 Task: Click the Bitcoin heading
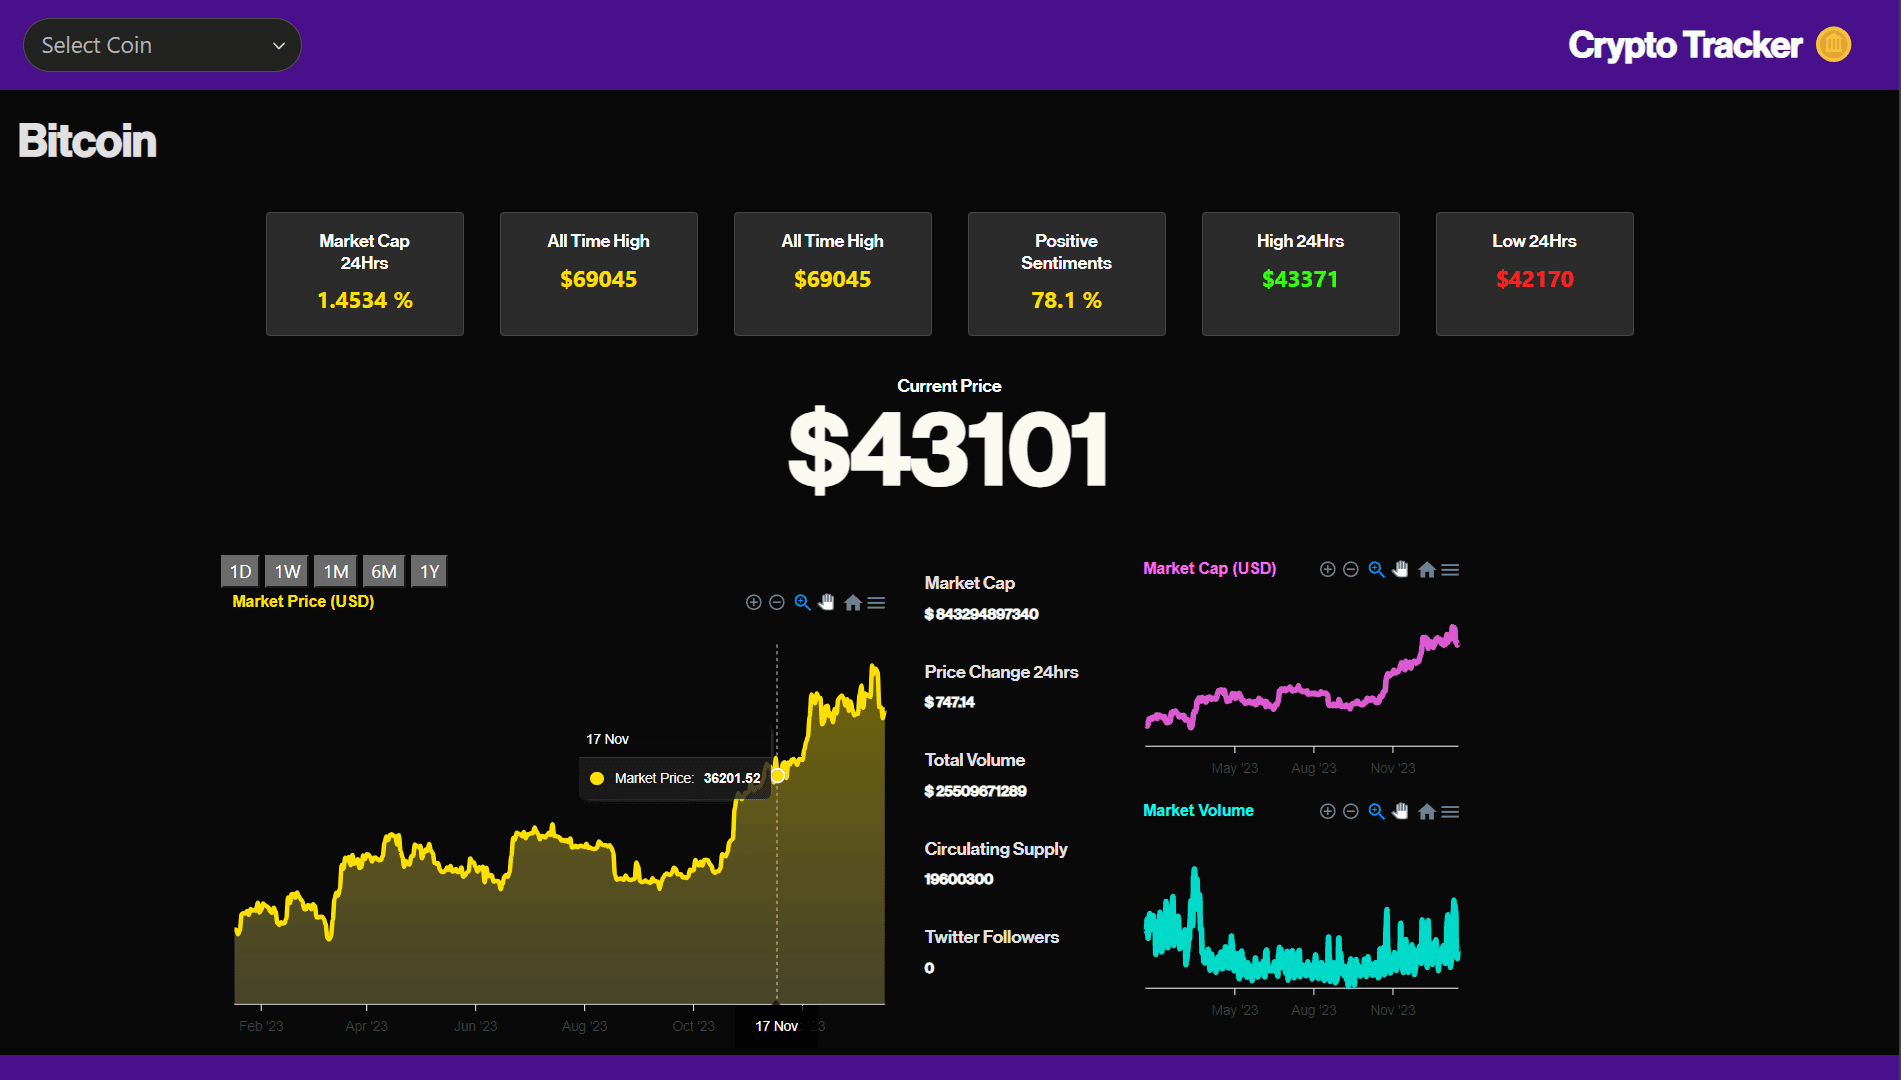coord(87,141)
